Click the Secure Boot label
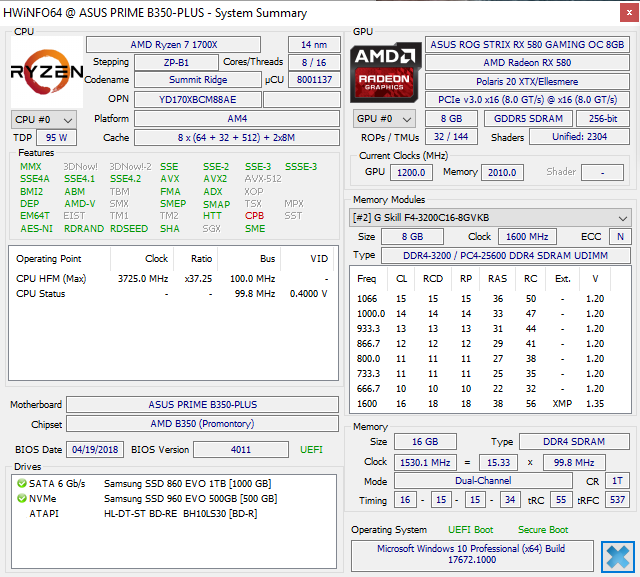Image resolution: width=640 pixels, height=577 pixels. [x=543, y=530]
